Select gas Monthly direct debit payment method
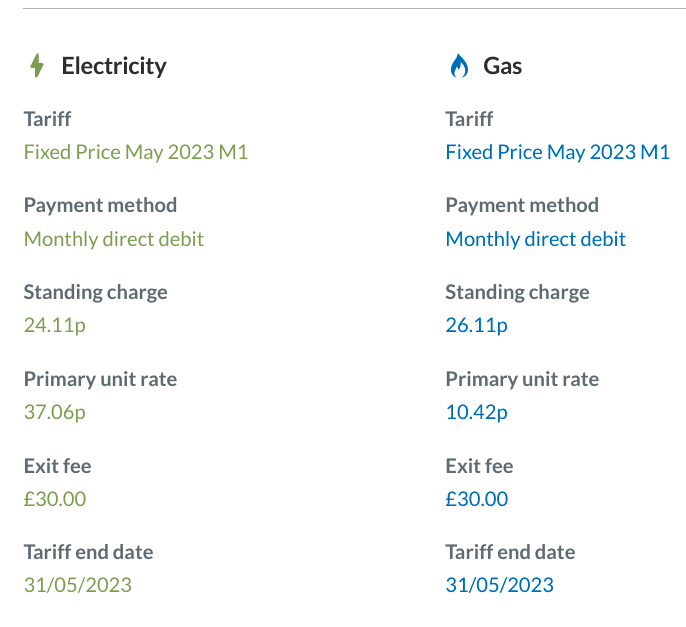Viewport: 686px width, 627px height. point(535,239)
